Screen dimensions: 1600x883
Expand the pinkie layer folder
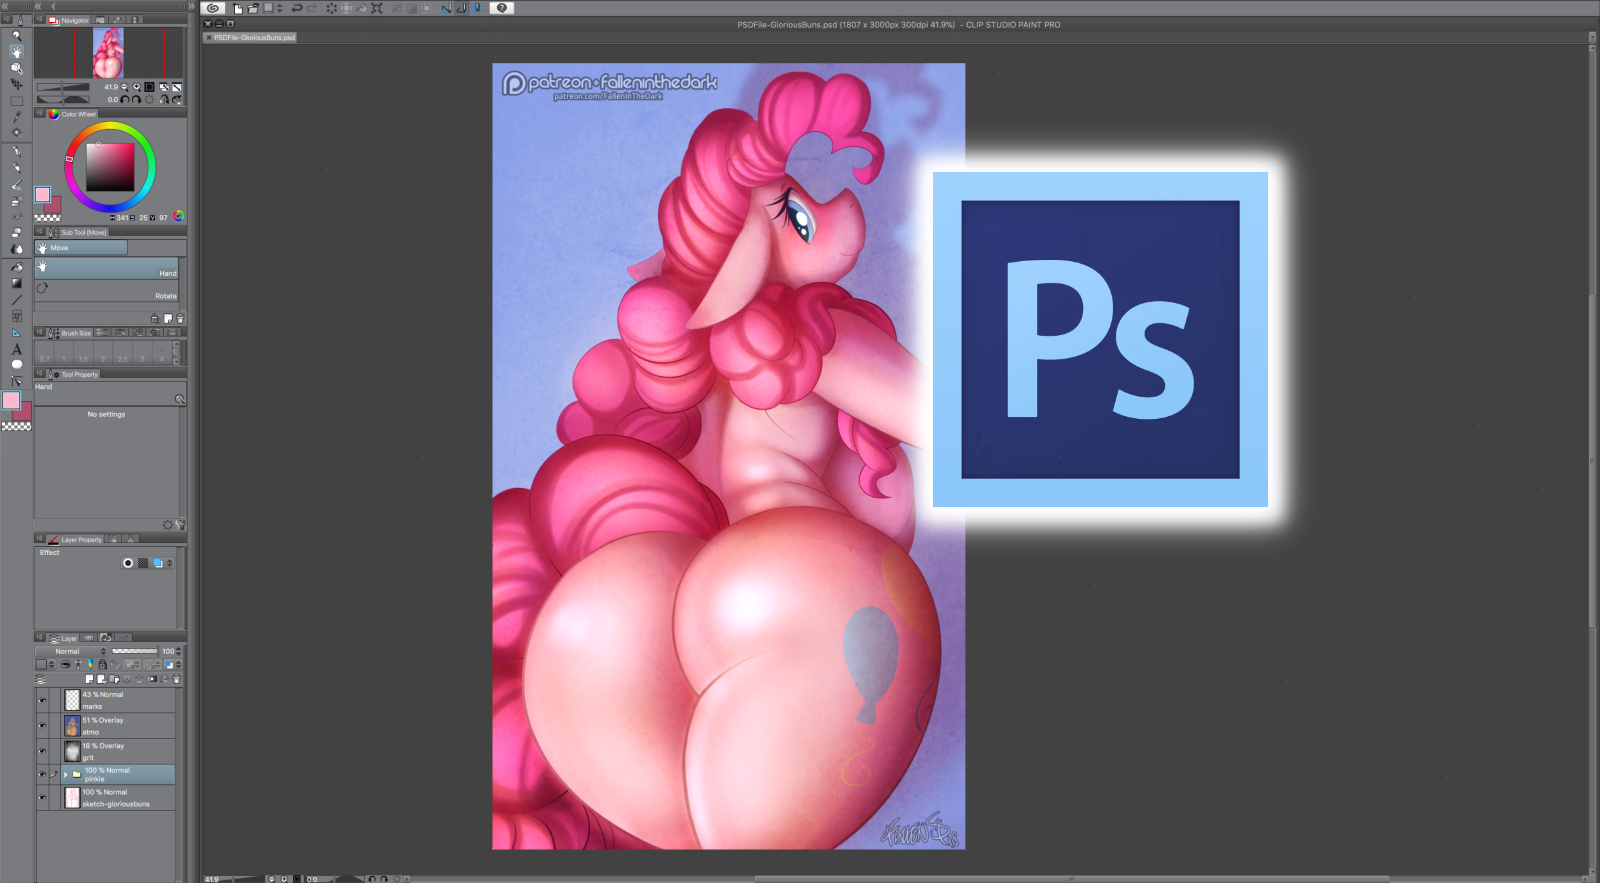pos(66,774)
